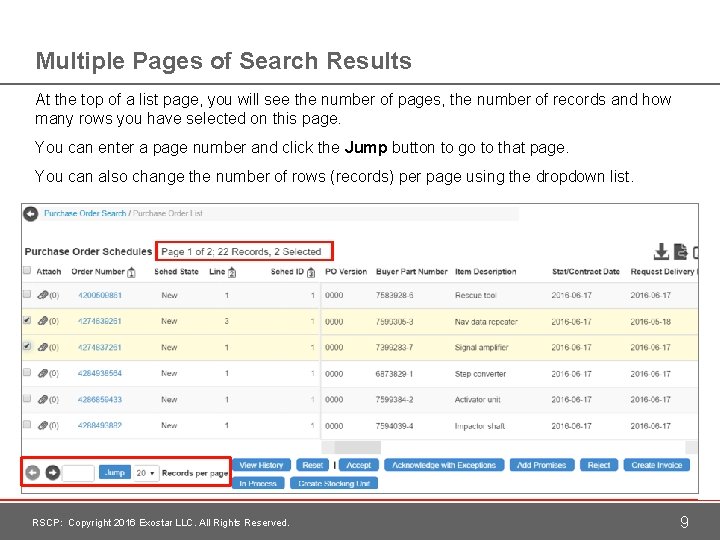Click the Rescue tool description cell
This screenshot has width=720, height=540.
[476, 295]
